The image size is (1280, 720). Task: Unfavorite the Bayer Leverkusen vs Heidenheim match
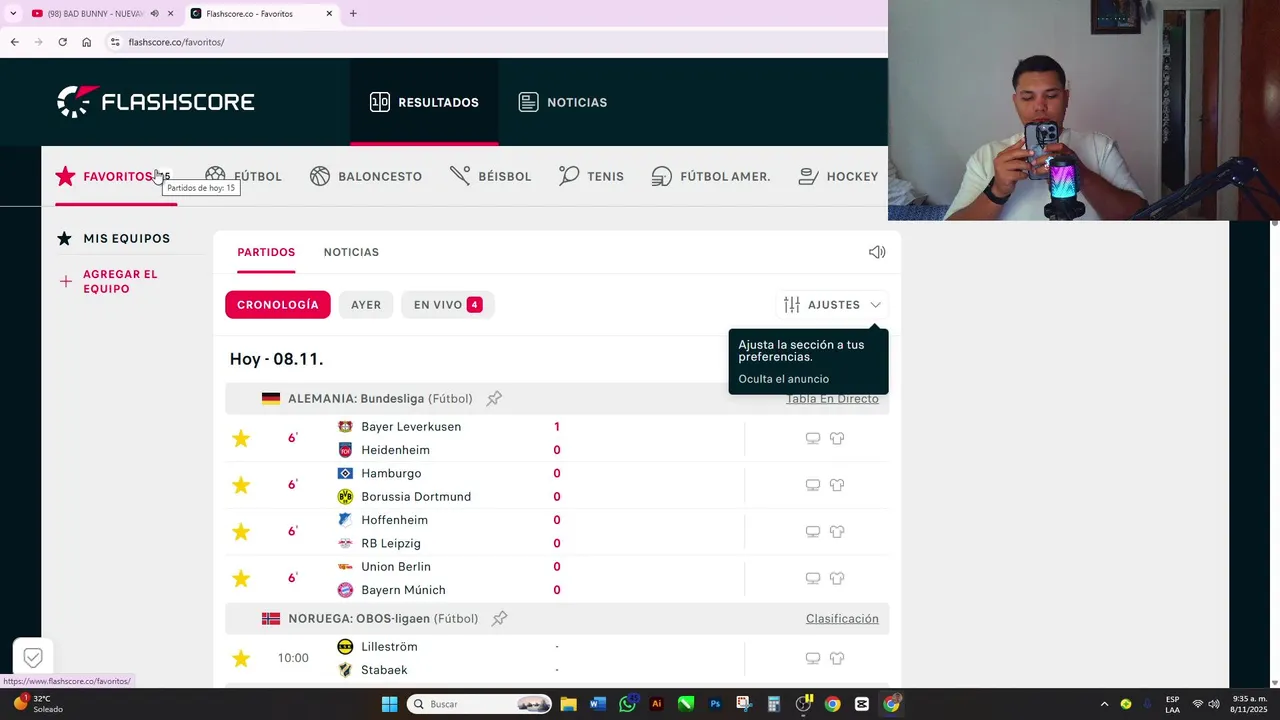[241, 438]
